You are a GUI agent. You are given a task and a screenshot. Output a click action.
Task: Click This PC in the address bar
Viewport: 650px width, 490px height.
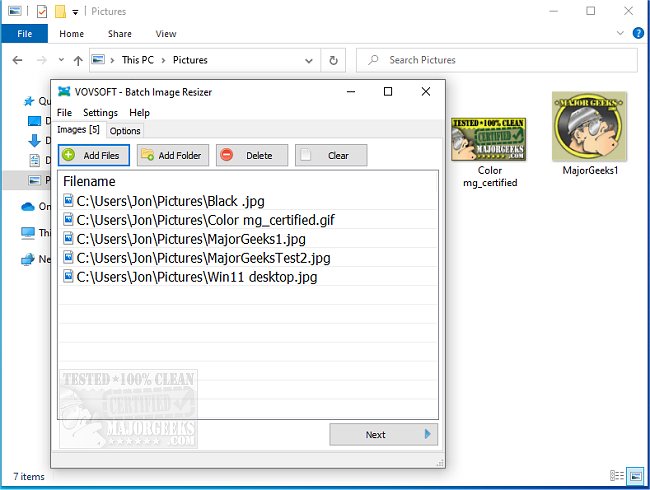(138, 60)
